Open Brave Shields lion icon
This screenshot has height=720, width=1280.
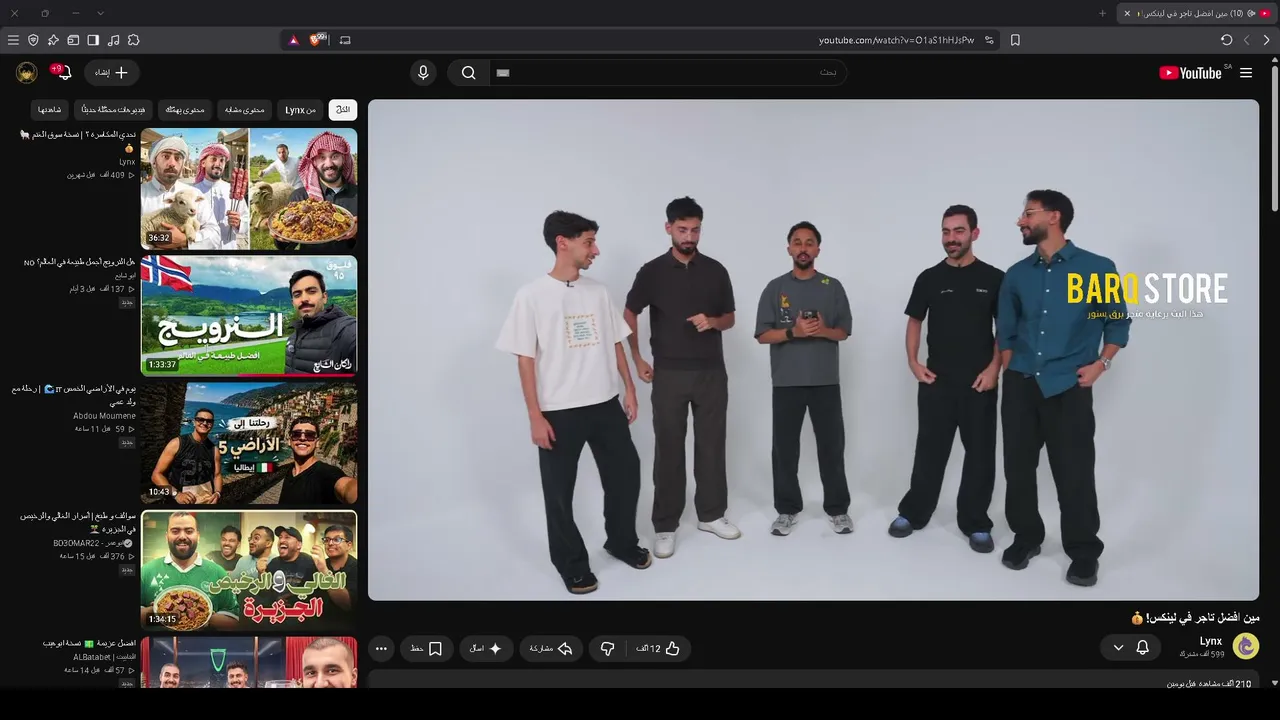point(318,40)
